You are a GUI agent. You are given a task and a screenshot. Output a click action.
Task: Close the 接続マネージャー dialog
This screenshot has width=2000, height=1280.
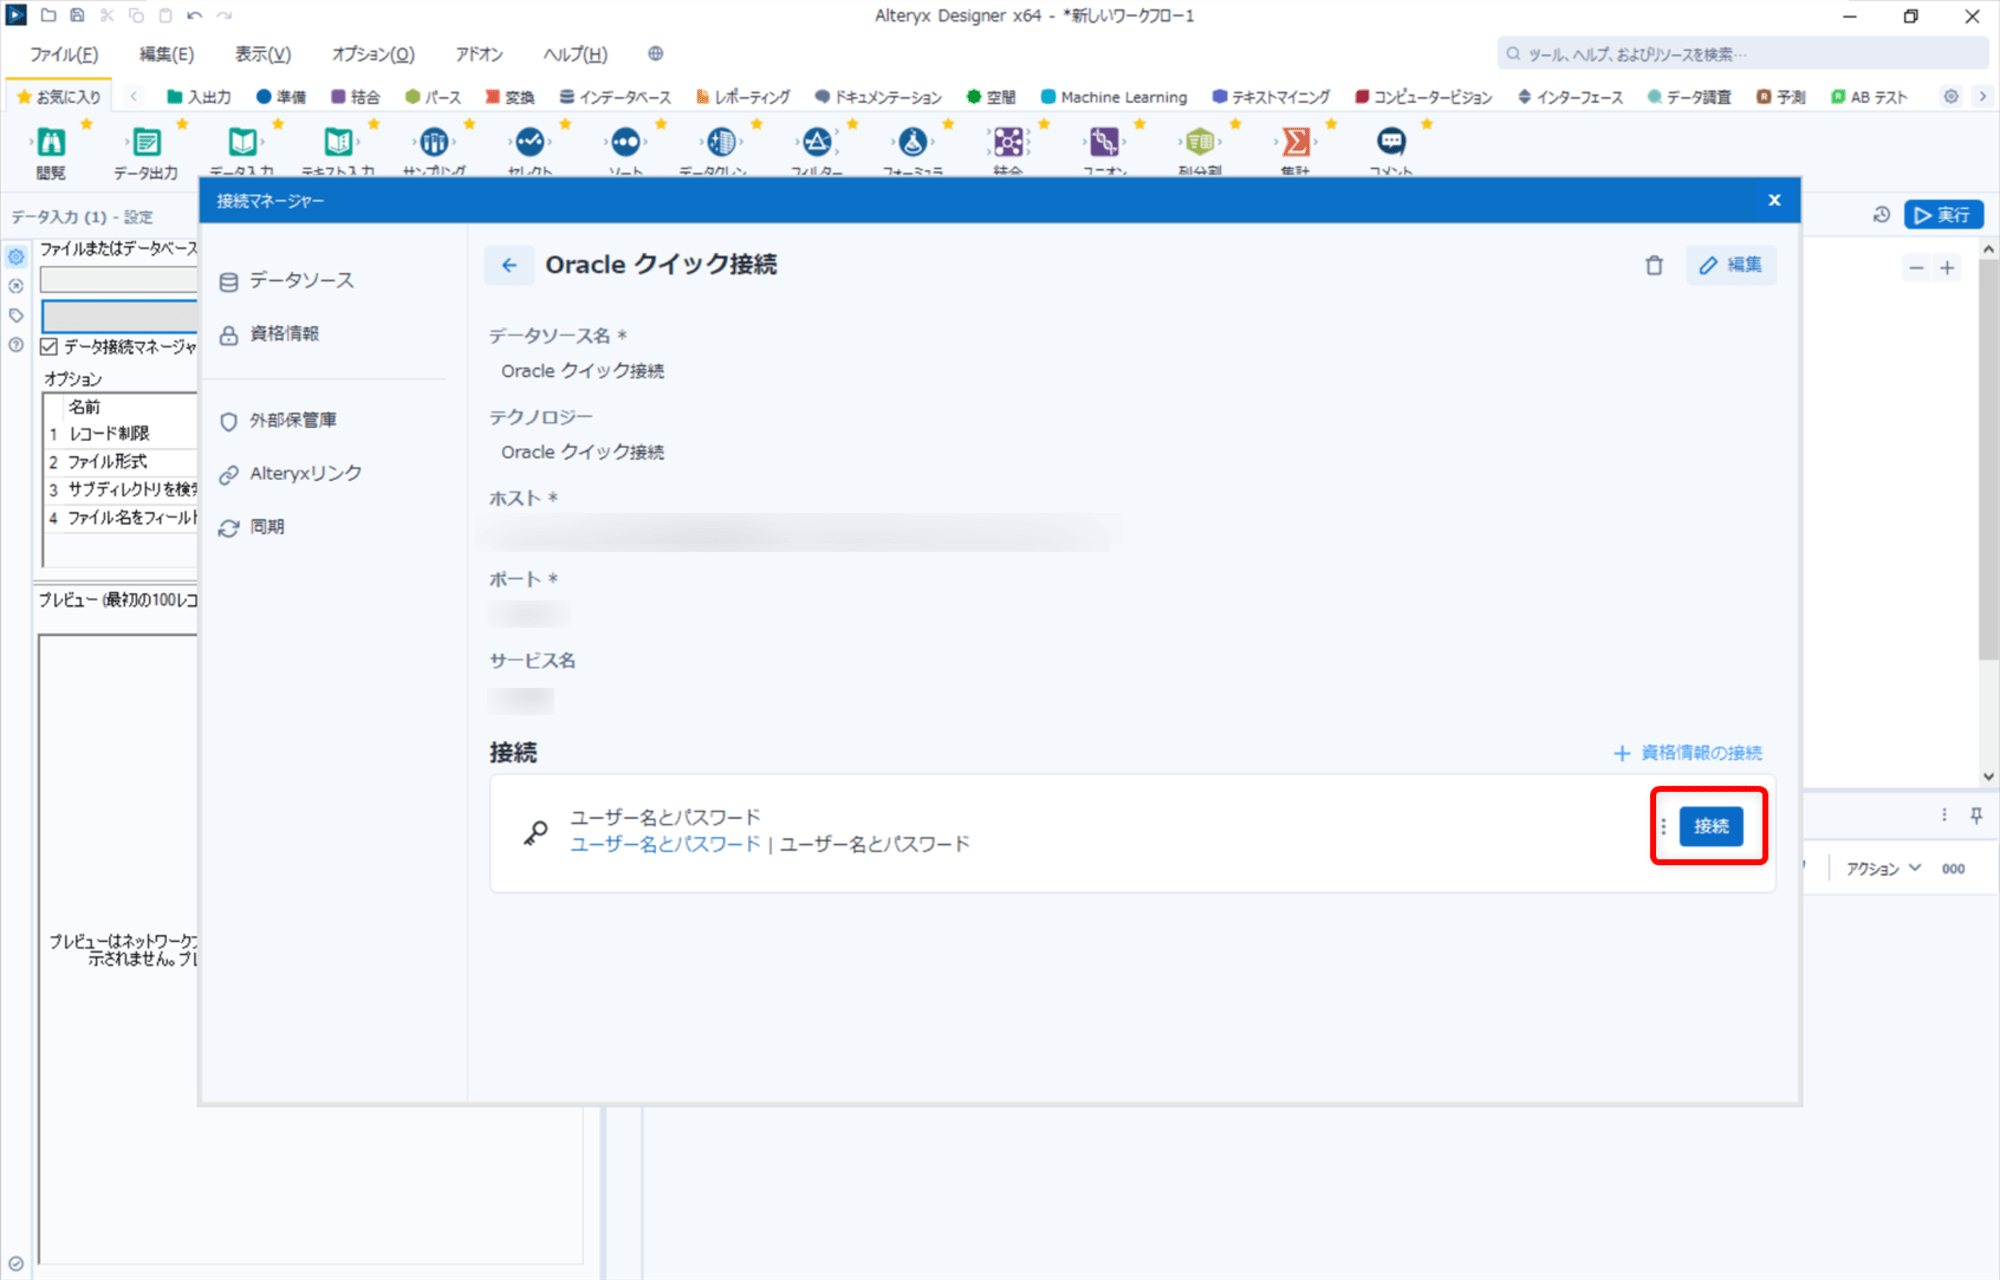coord(1774,200)
